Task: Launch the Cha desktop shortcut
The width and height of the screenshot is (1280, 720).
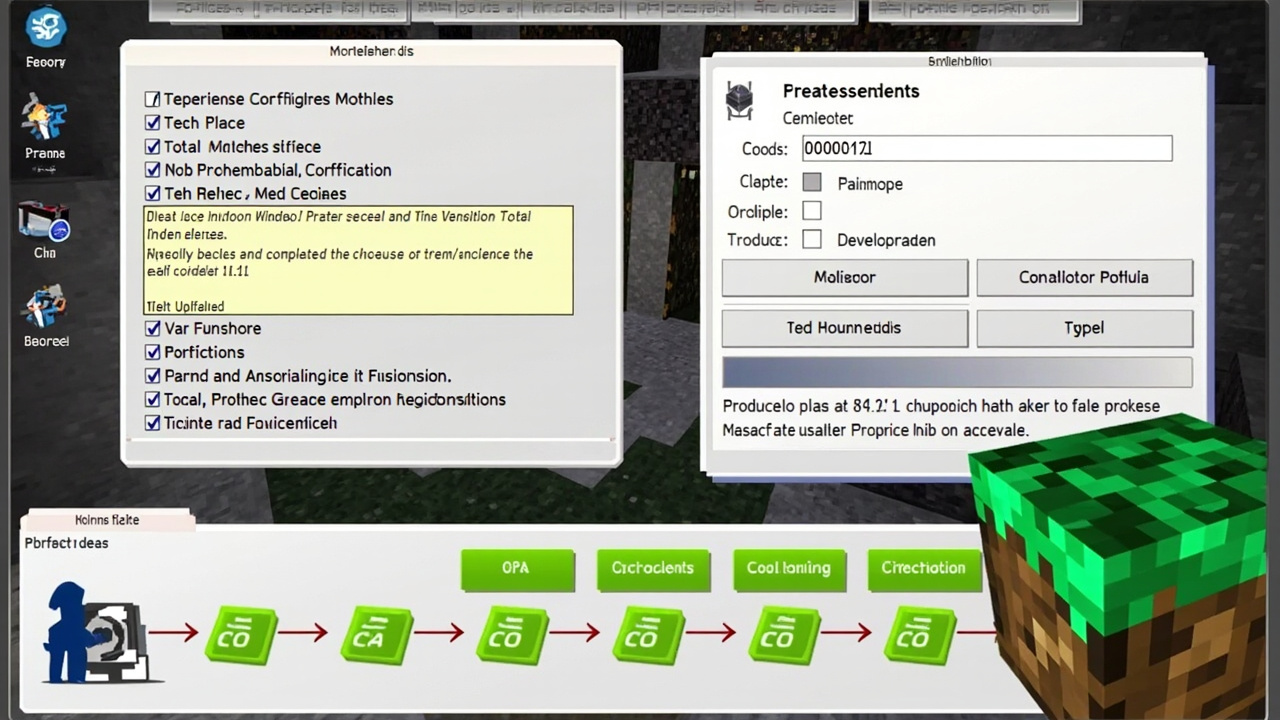Action: click(44, 220)
